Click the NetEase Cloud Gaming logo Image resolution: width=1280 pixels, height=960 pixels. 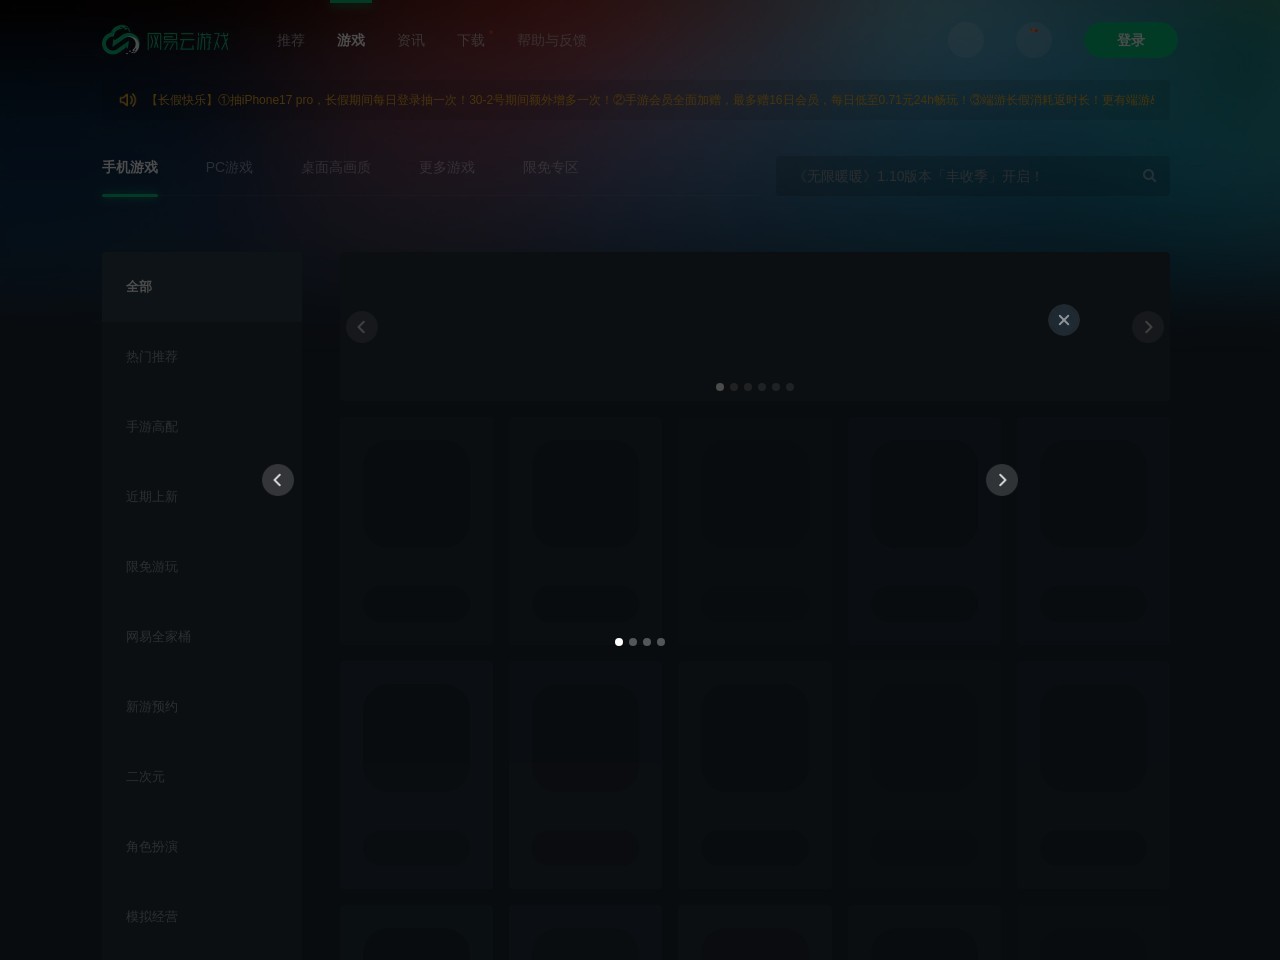(x=166, y=41)
